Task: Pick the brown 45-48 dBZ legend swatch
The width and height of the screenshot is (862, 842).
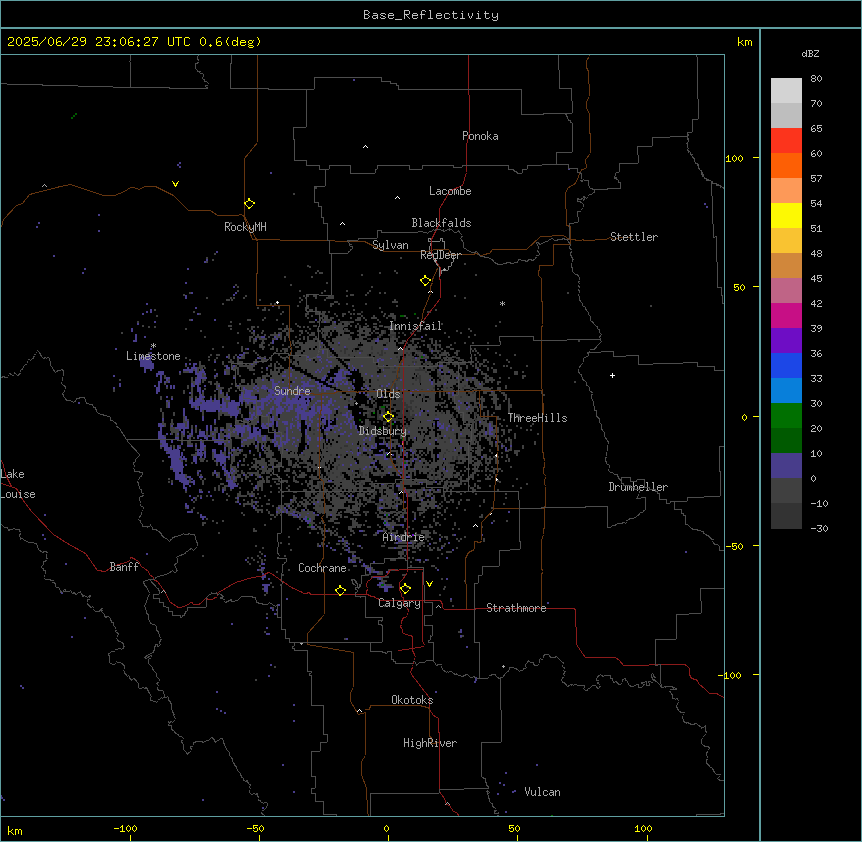Action: (x=786, y=265)
